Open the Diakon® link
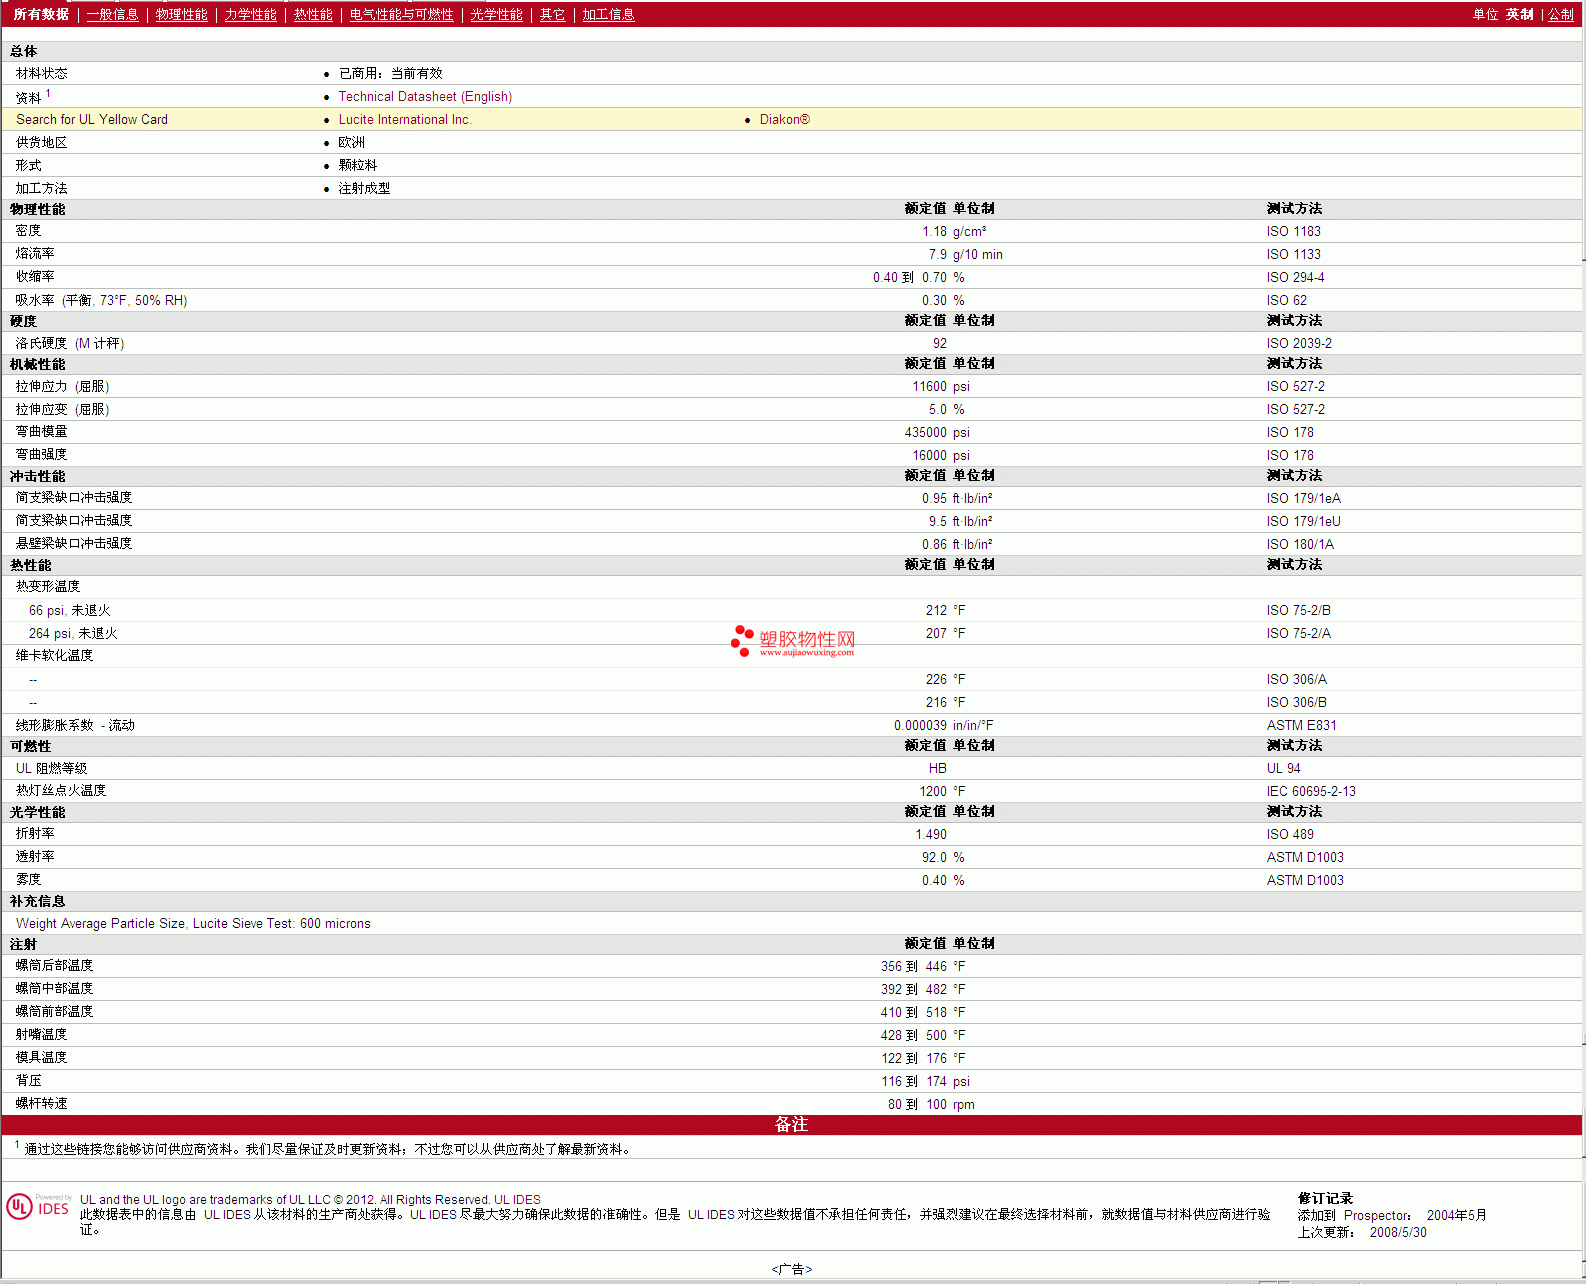Image resolution: width=1586 pixels, height=1284 pixels. (x=785, y=120)
